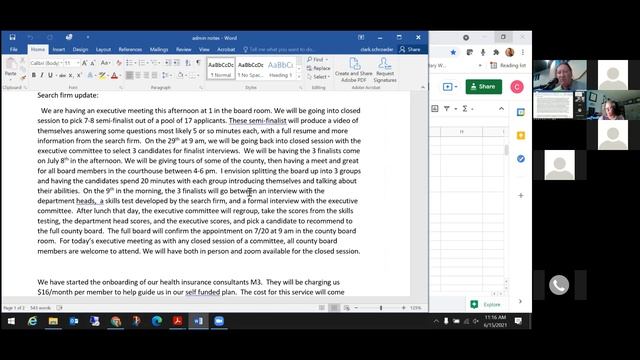640x360 pixels.
Task: Toggle Underline formatting in Word ribbon
Action: (50, 75)
